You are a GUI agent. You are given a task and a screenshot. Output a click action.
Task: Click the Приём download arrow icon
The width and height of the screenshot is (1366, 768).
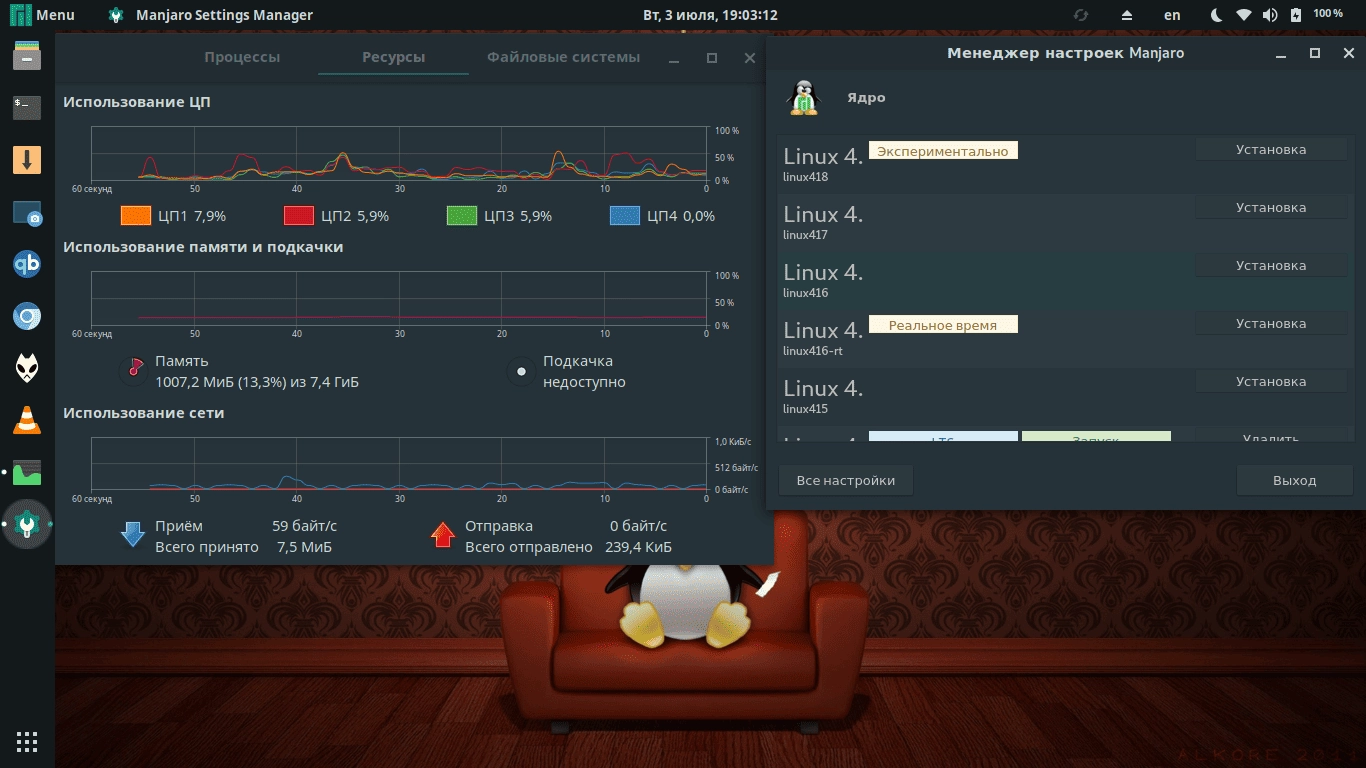[x=133, y=535]
